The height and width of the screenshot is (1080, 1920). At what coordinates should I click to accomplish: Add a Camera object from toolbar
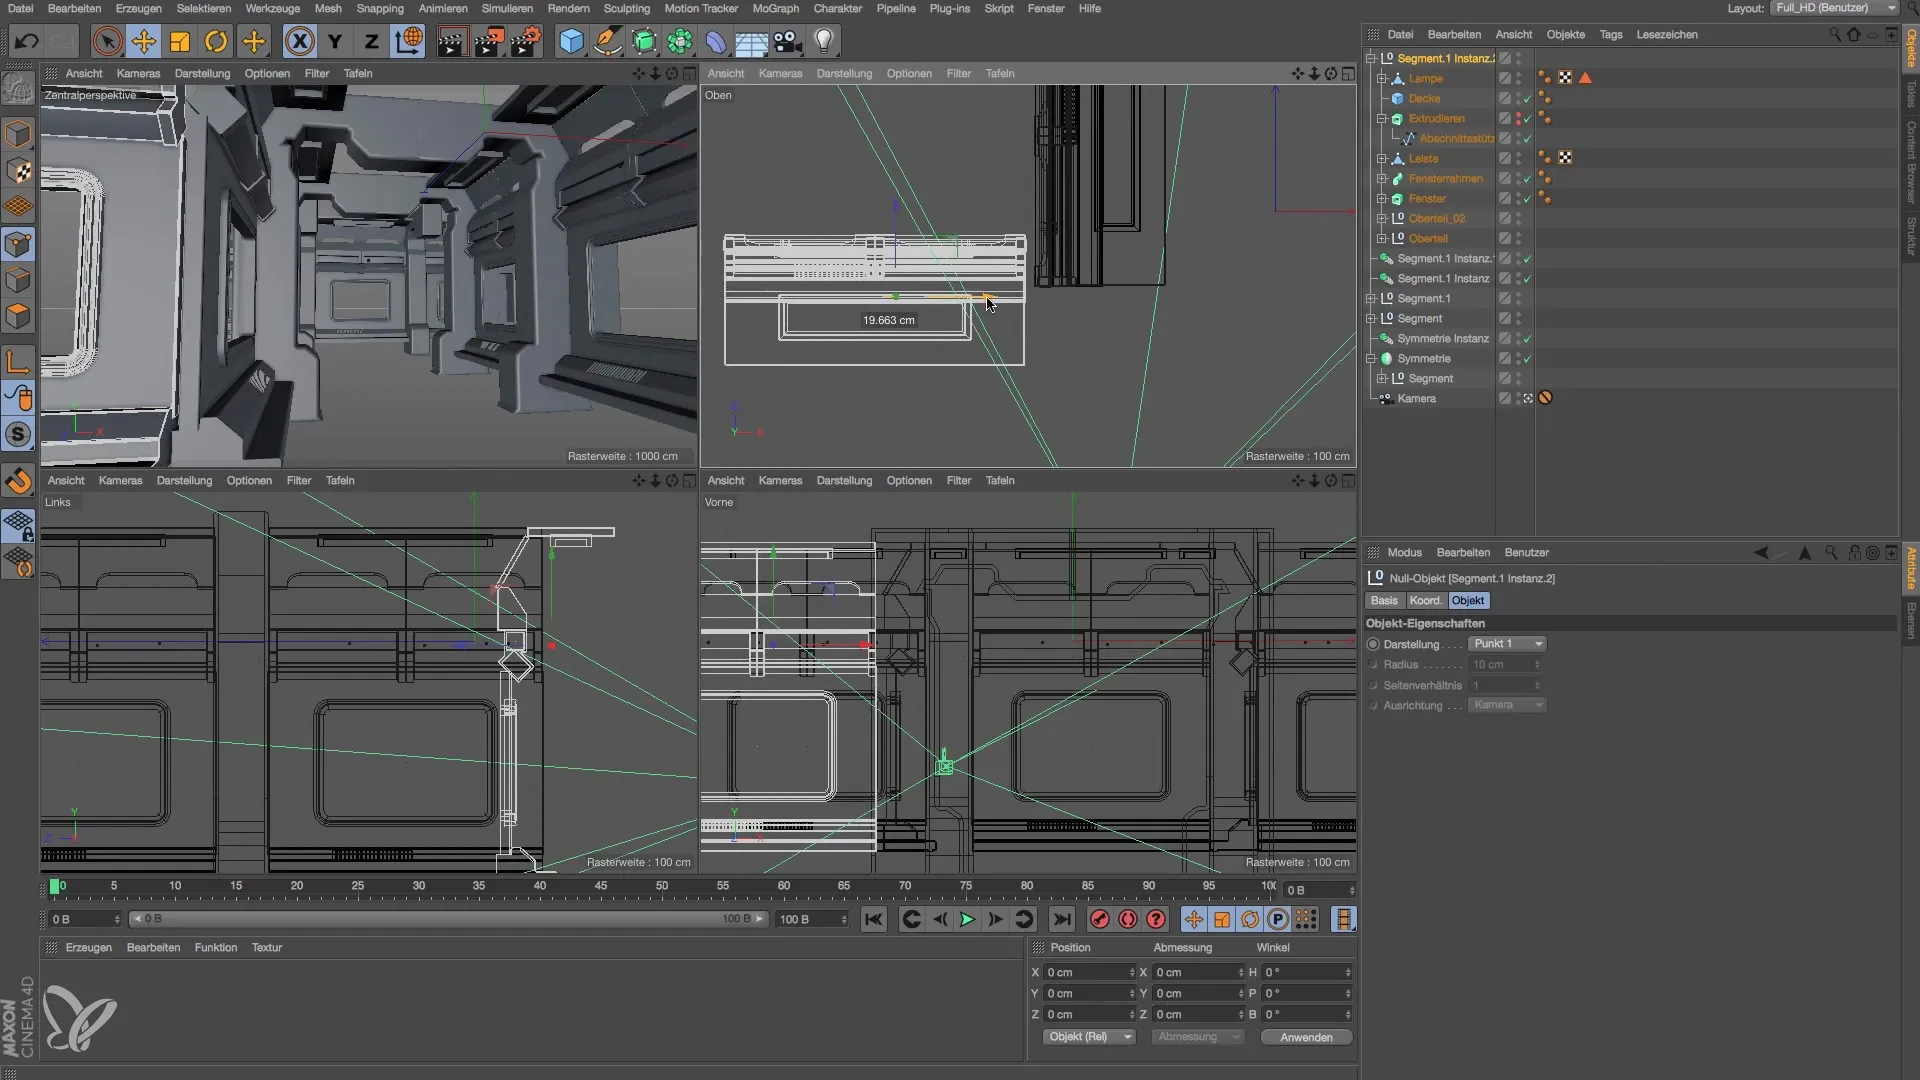(788, 41)
